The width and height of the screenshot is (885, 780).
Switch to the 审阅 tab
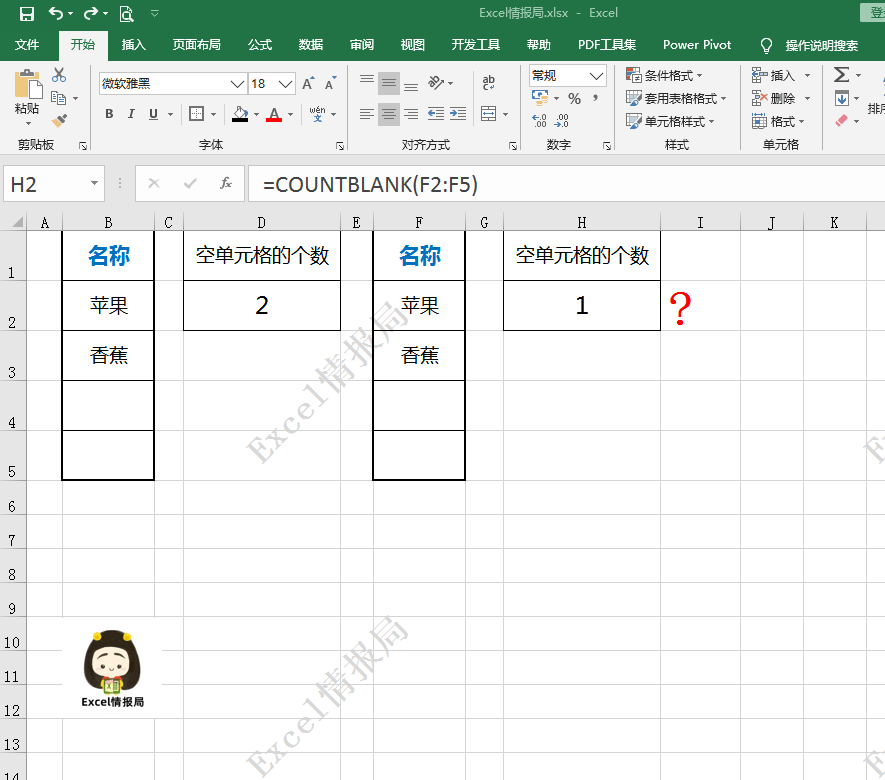tap(362, 45)
